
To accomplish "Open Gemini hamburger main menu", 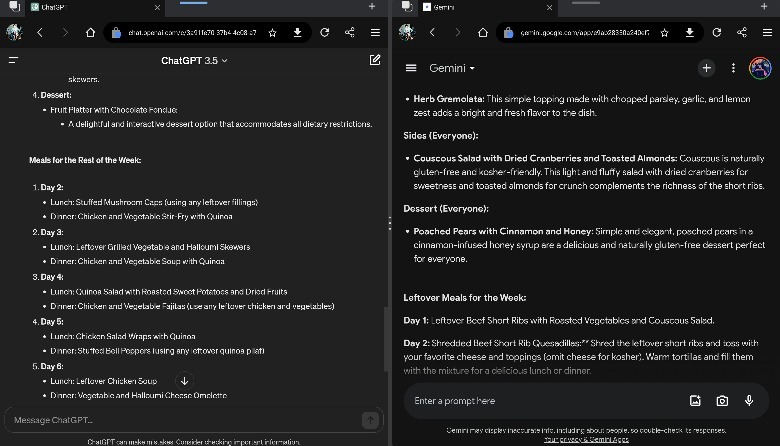I will pyautogui.click(x=411, y=68).
